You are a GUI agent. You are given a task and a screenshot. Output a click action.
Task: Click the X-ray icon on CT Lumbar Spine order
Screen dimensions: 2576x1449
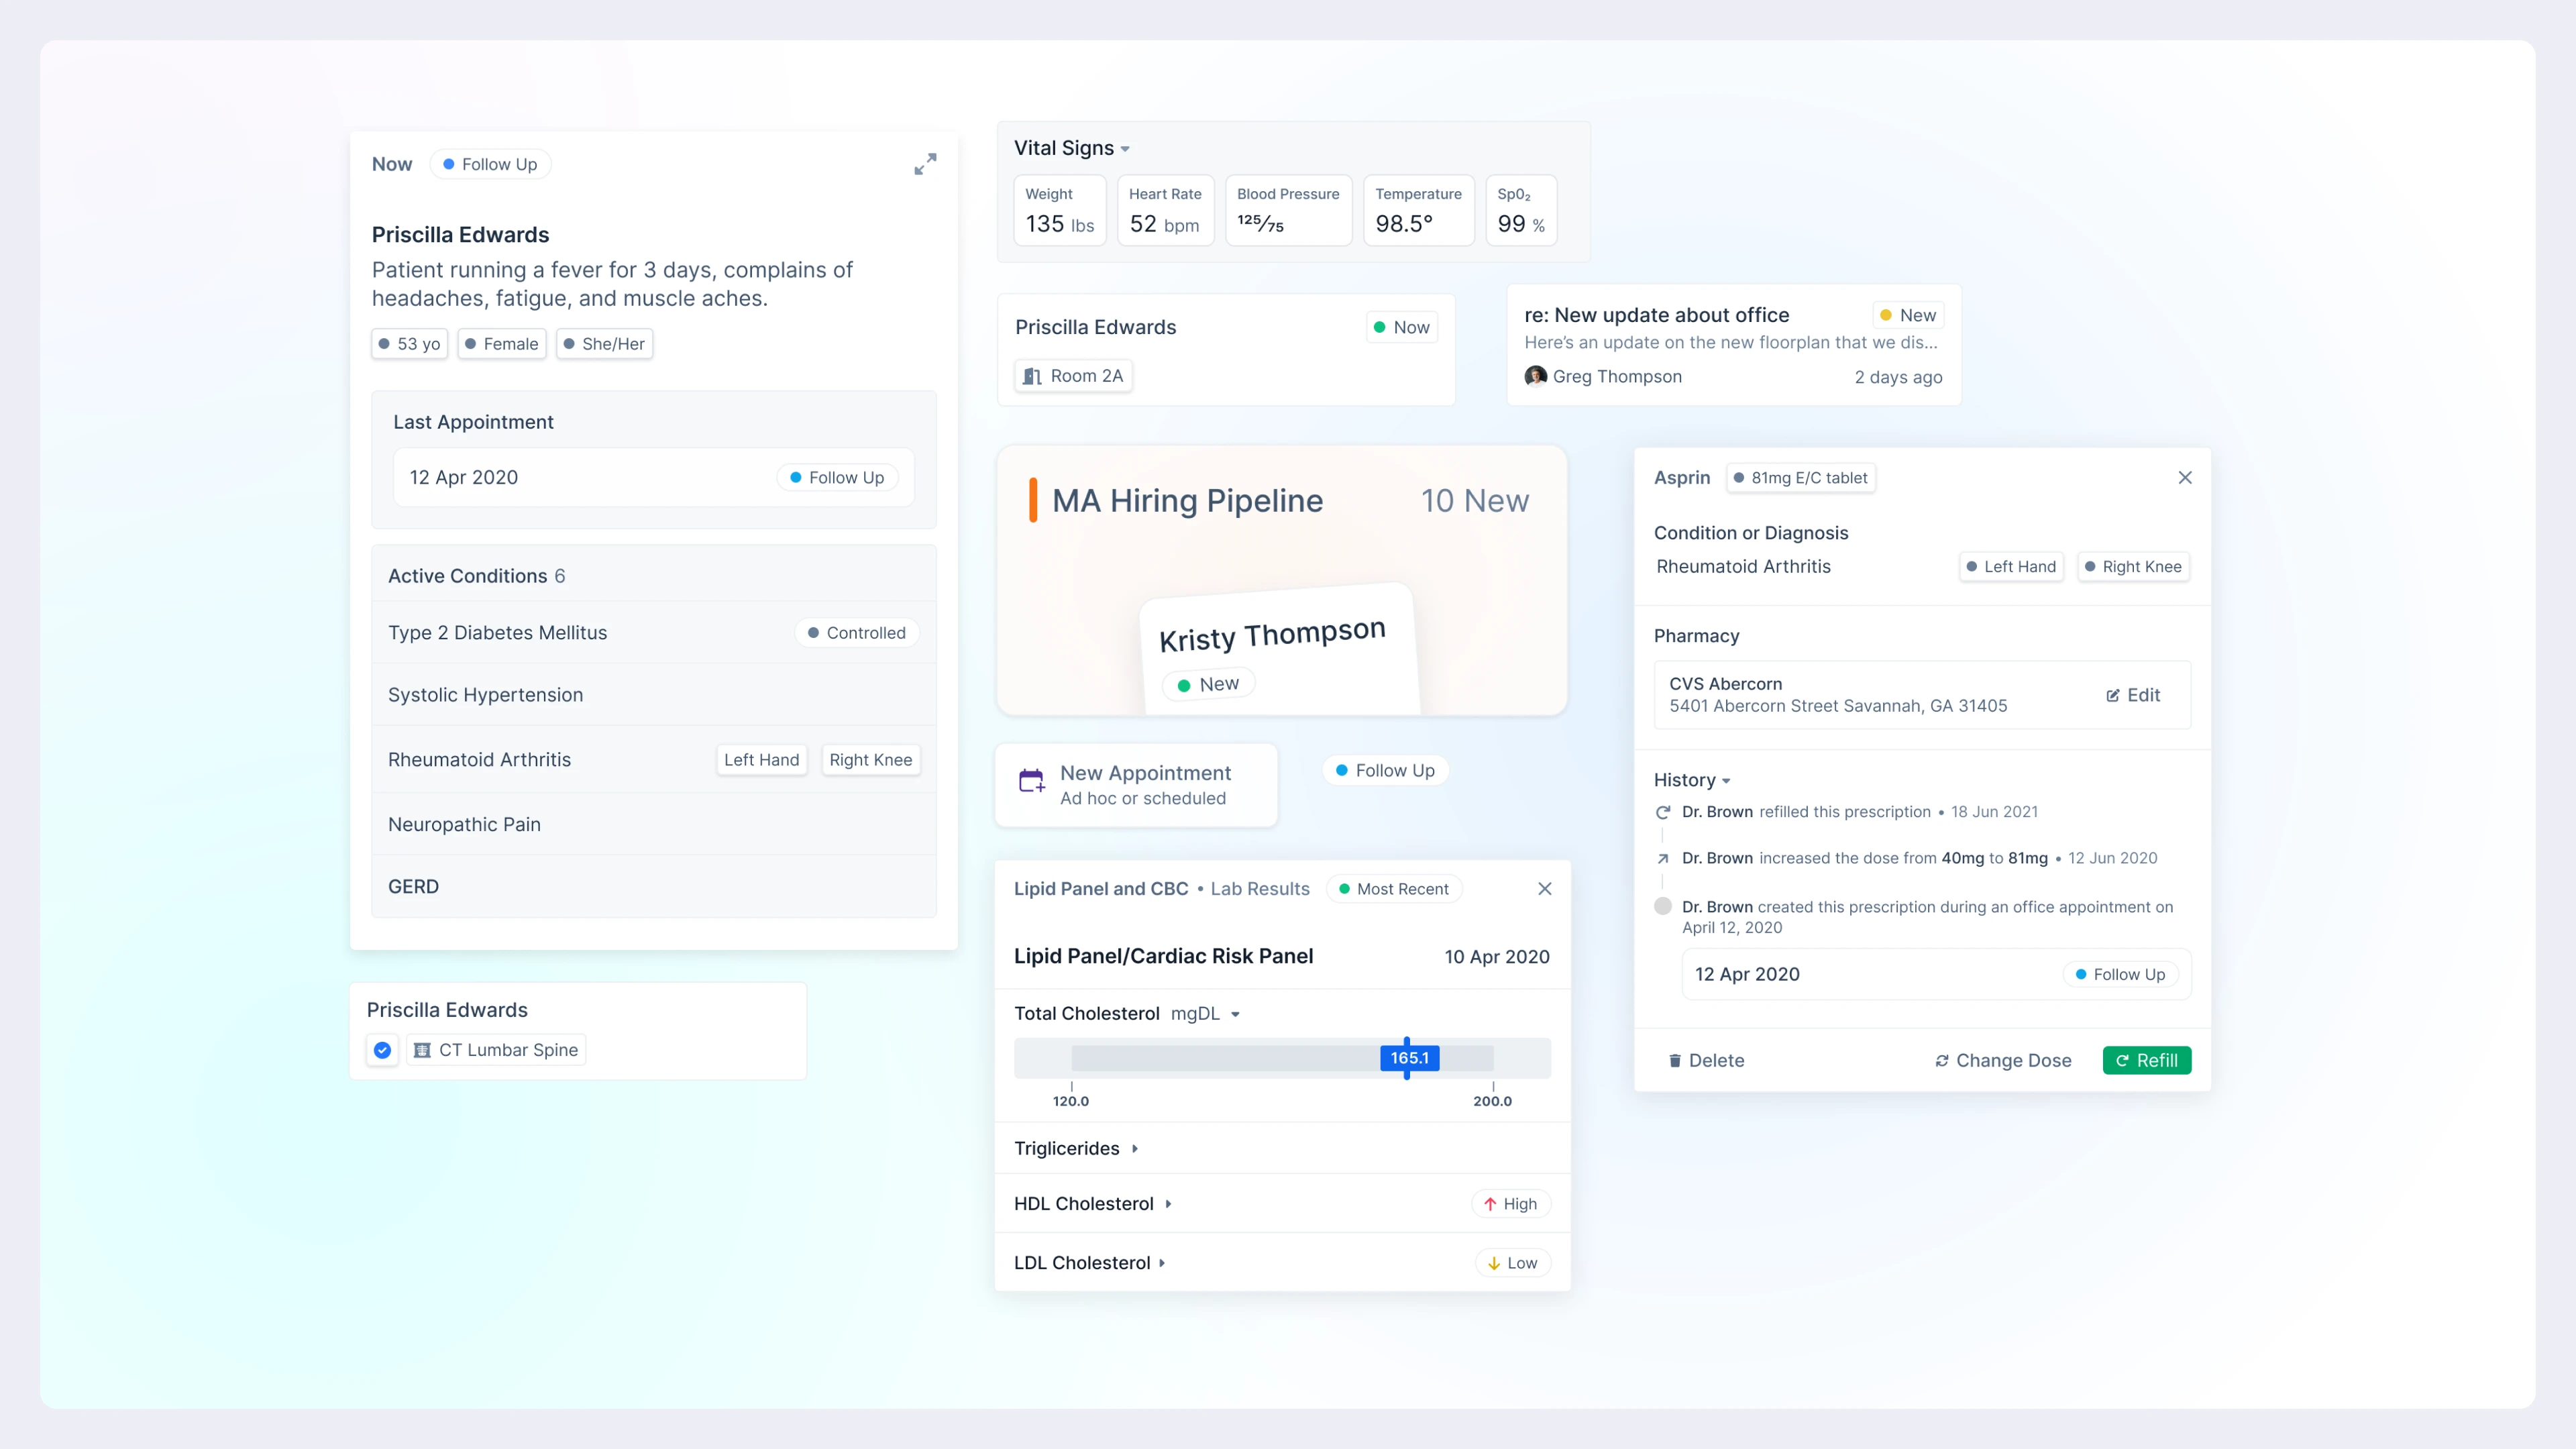(423, 1050)
